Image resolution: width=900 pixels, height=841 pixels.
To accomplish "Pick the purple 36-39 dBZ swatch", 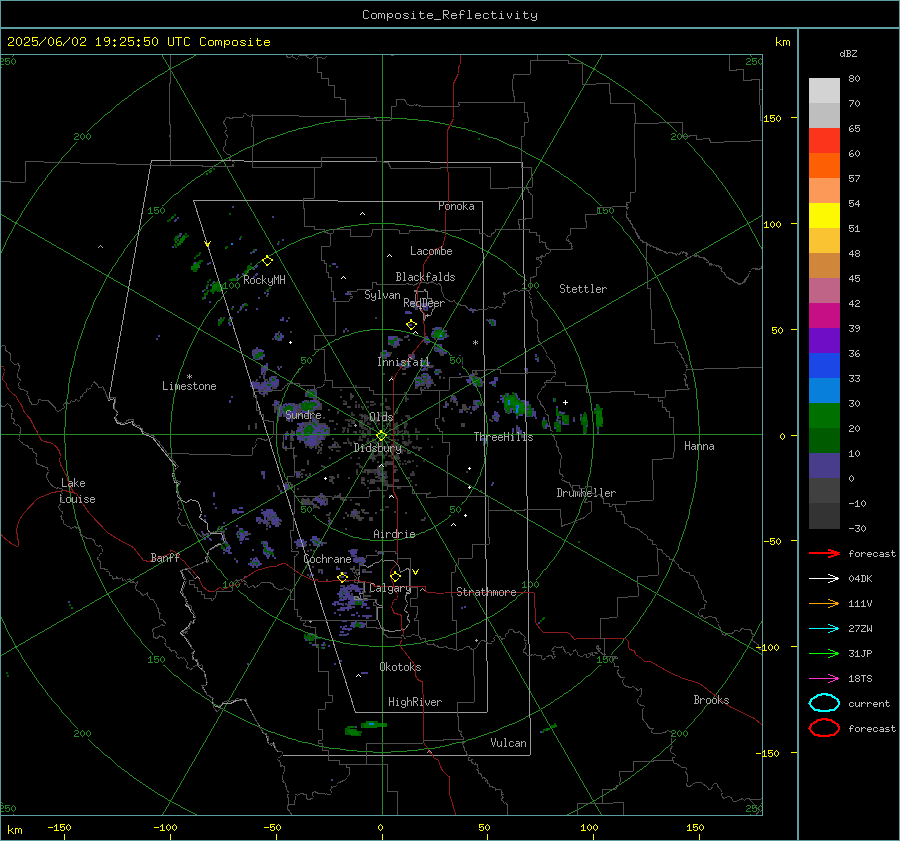I will [x=824, y=340].
